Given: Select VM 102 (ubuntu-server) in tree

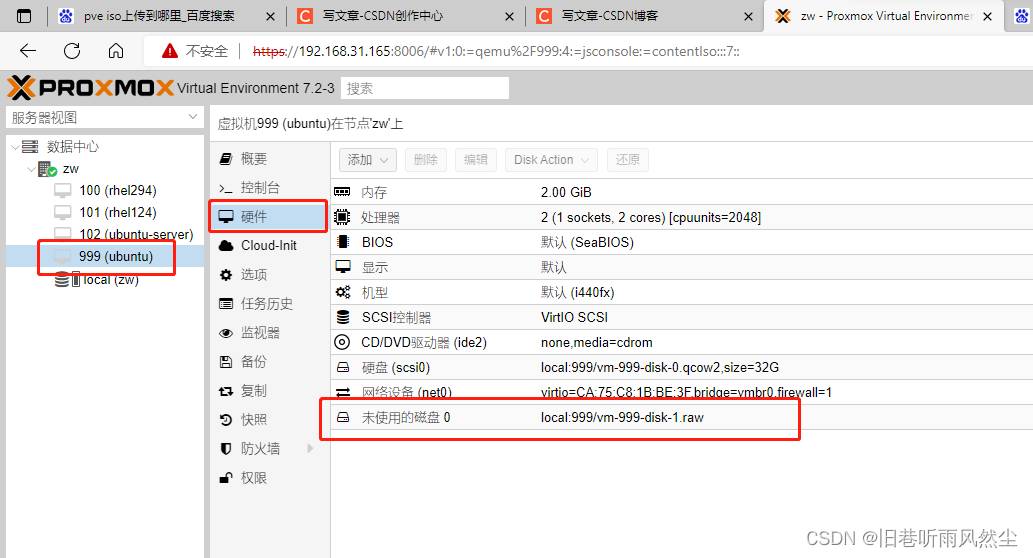Looking at the screenshot, I should (x=135, y=234).
